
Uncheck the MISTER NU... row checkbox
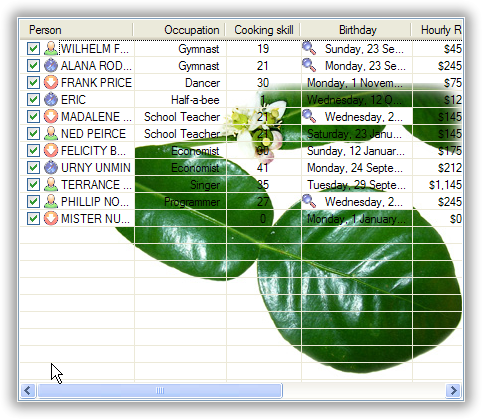pos(33,219)
